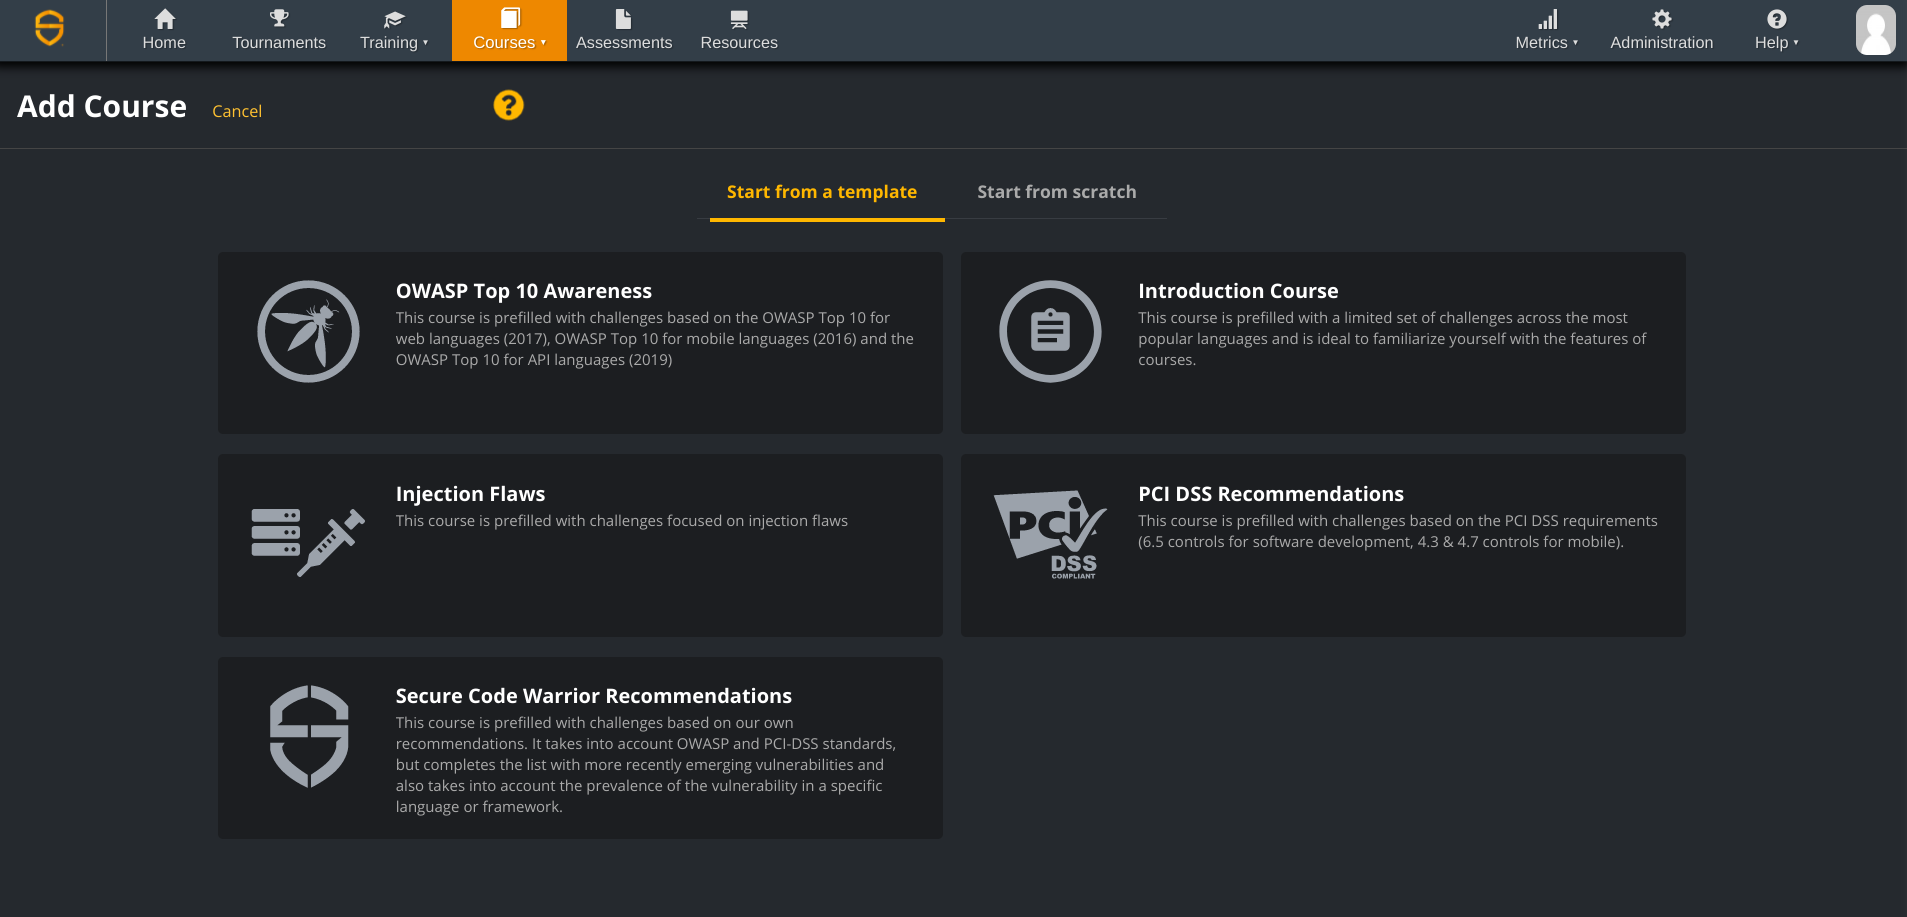Screen dimensions: 1907x917
Task: Open the user profile avatar
Action: (x=1876, y=30)
